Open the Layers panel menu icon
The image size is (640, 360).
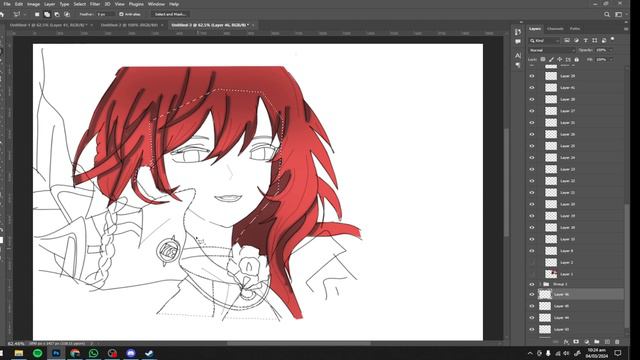point(626,29)
